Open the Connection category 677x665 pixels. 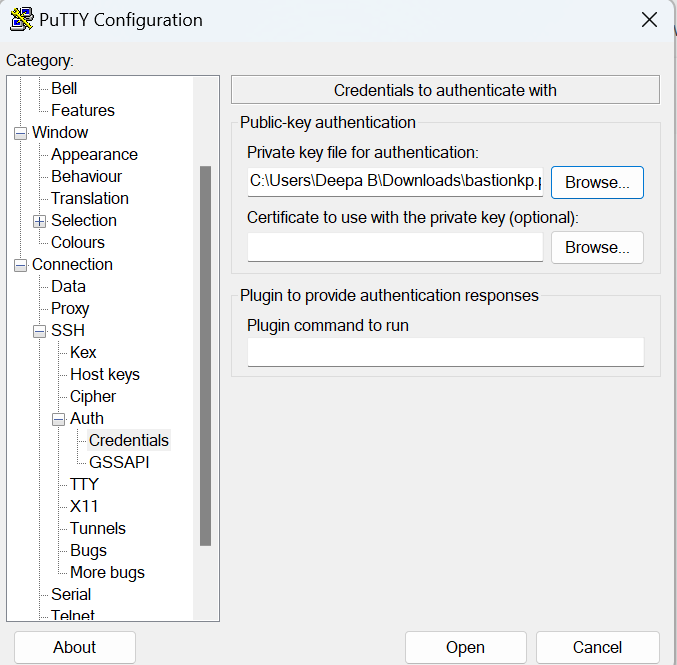click(72, 265)
